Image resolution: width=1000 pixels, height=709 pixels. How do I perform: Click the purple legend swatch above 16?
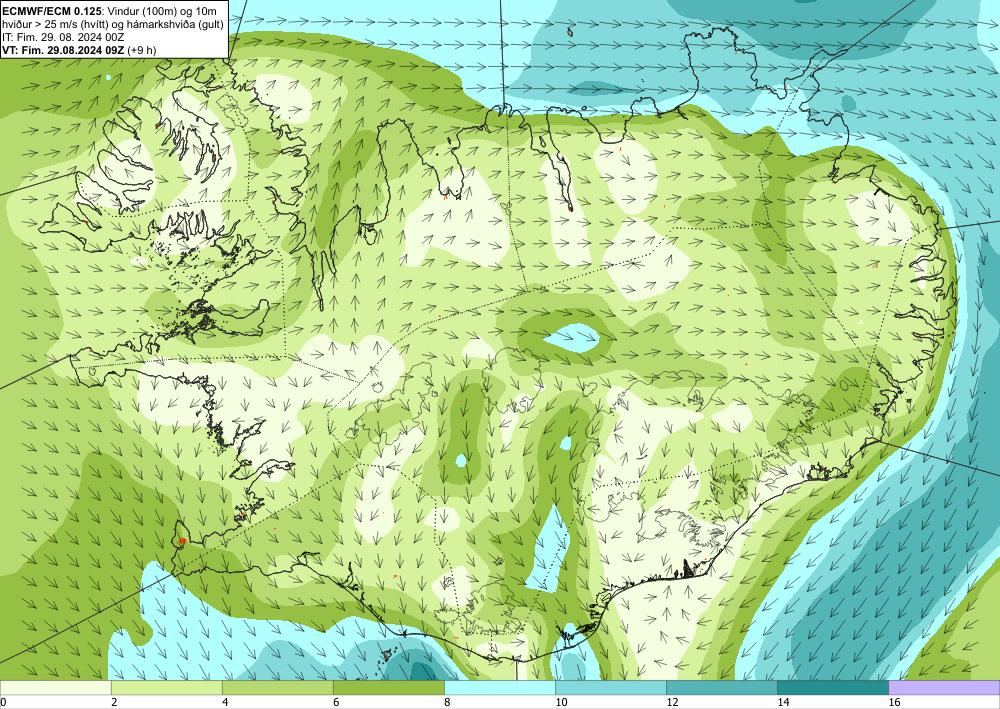944,688
